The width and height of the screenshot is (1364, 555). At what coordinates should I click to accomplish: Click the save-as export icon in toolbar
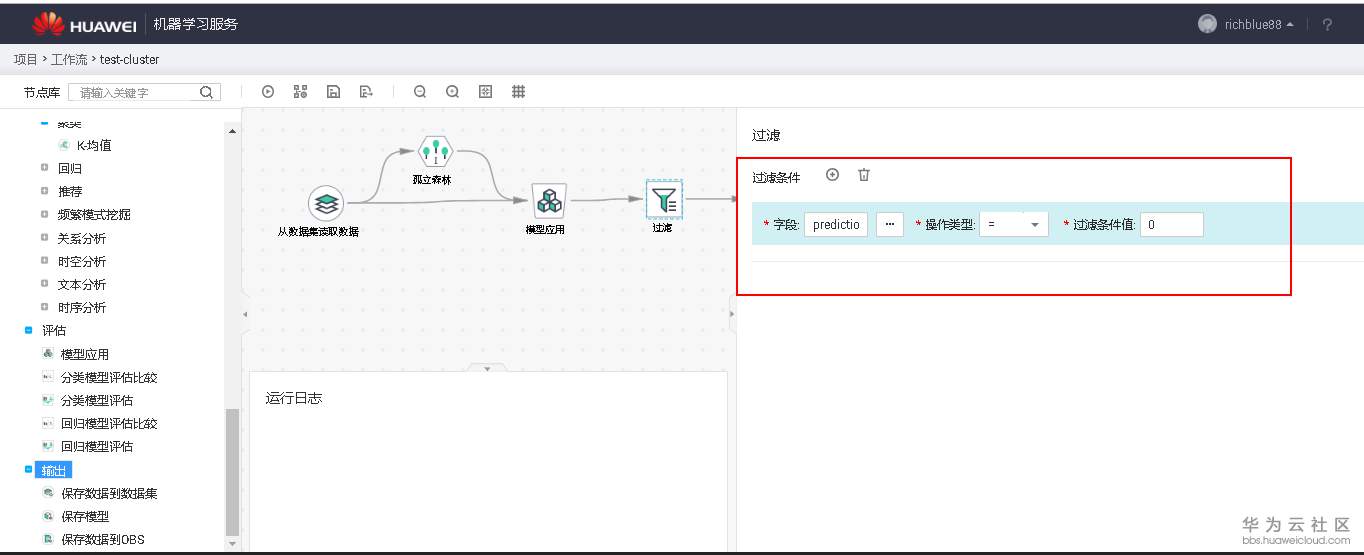click(x=366, y=92)
